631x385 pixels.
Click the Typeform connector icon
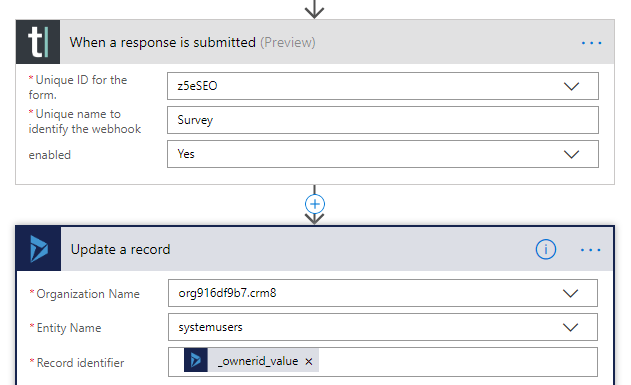(x=38, y=42)
